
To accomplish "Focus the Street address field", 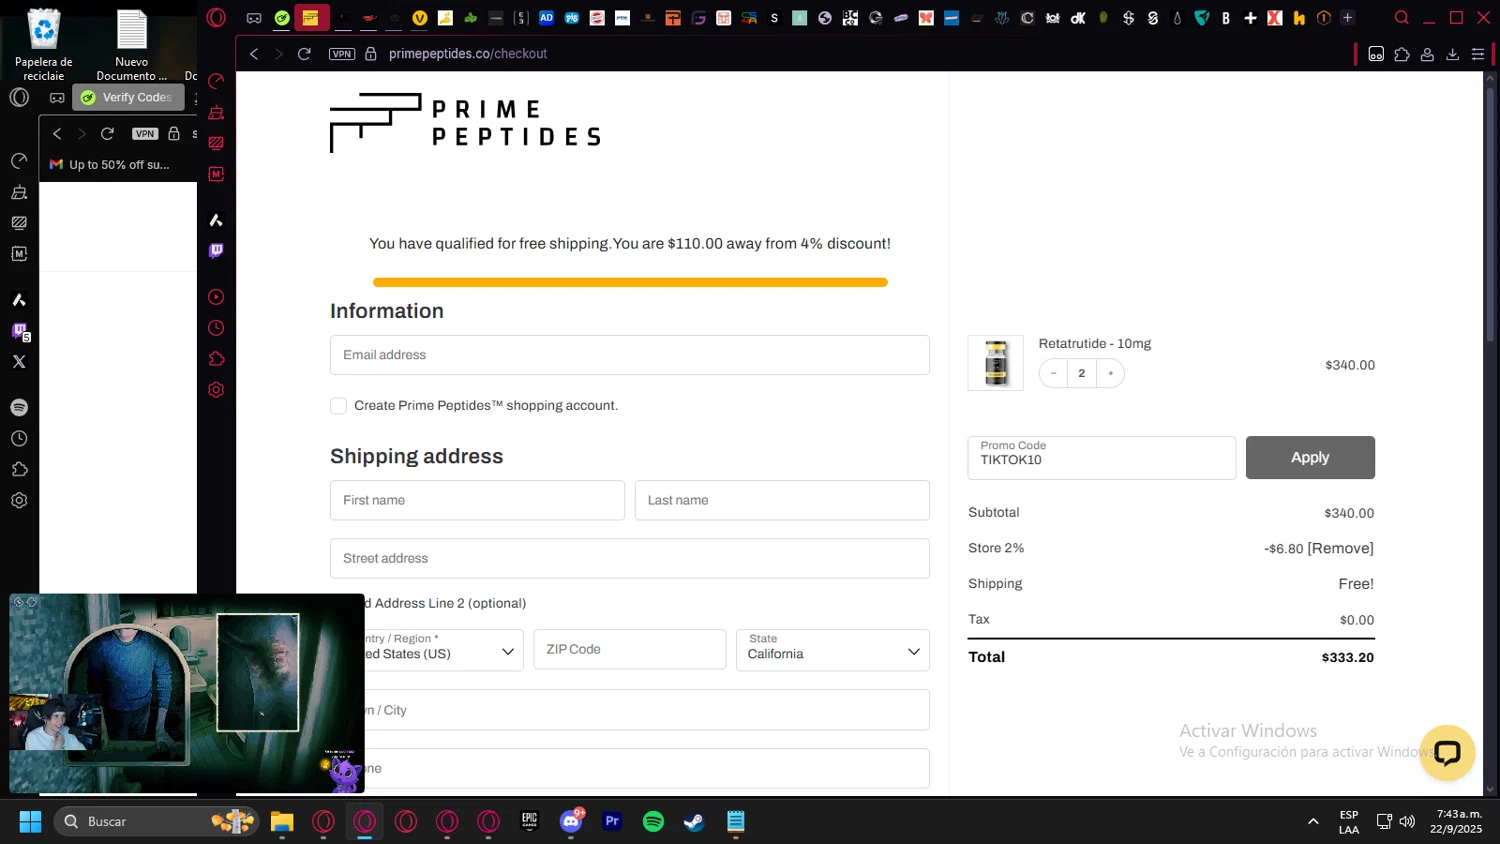I will pos(630,559).
